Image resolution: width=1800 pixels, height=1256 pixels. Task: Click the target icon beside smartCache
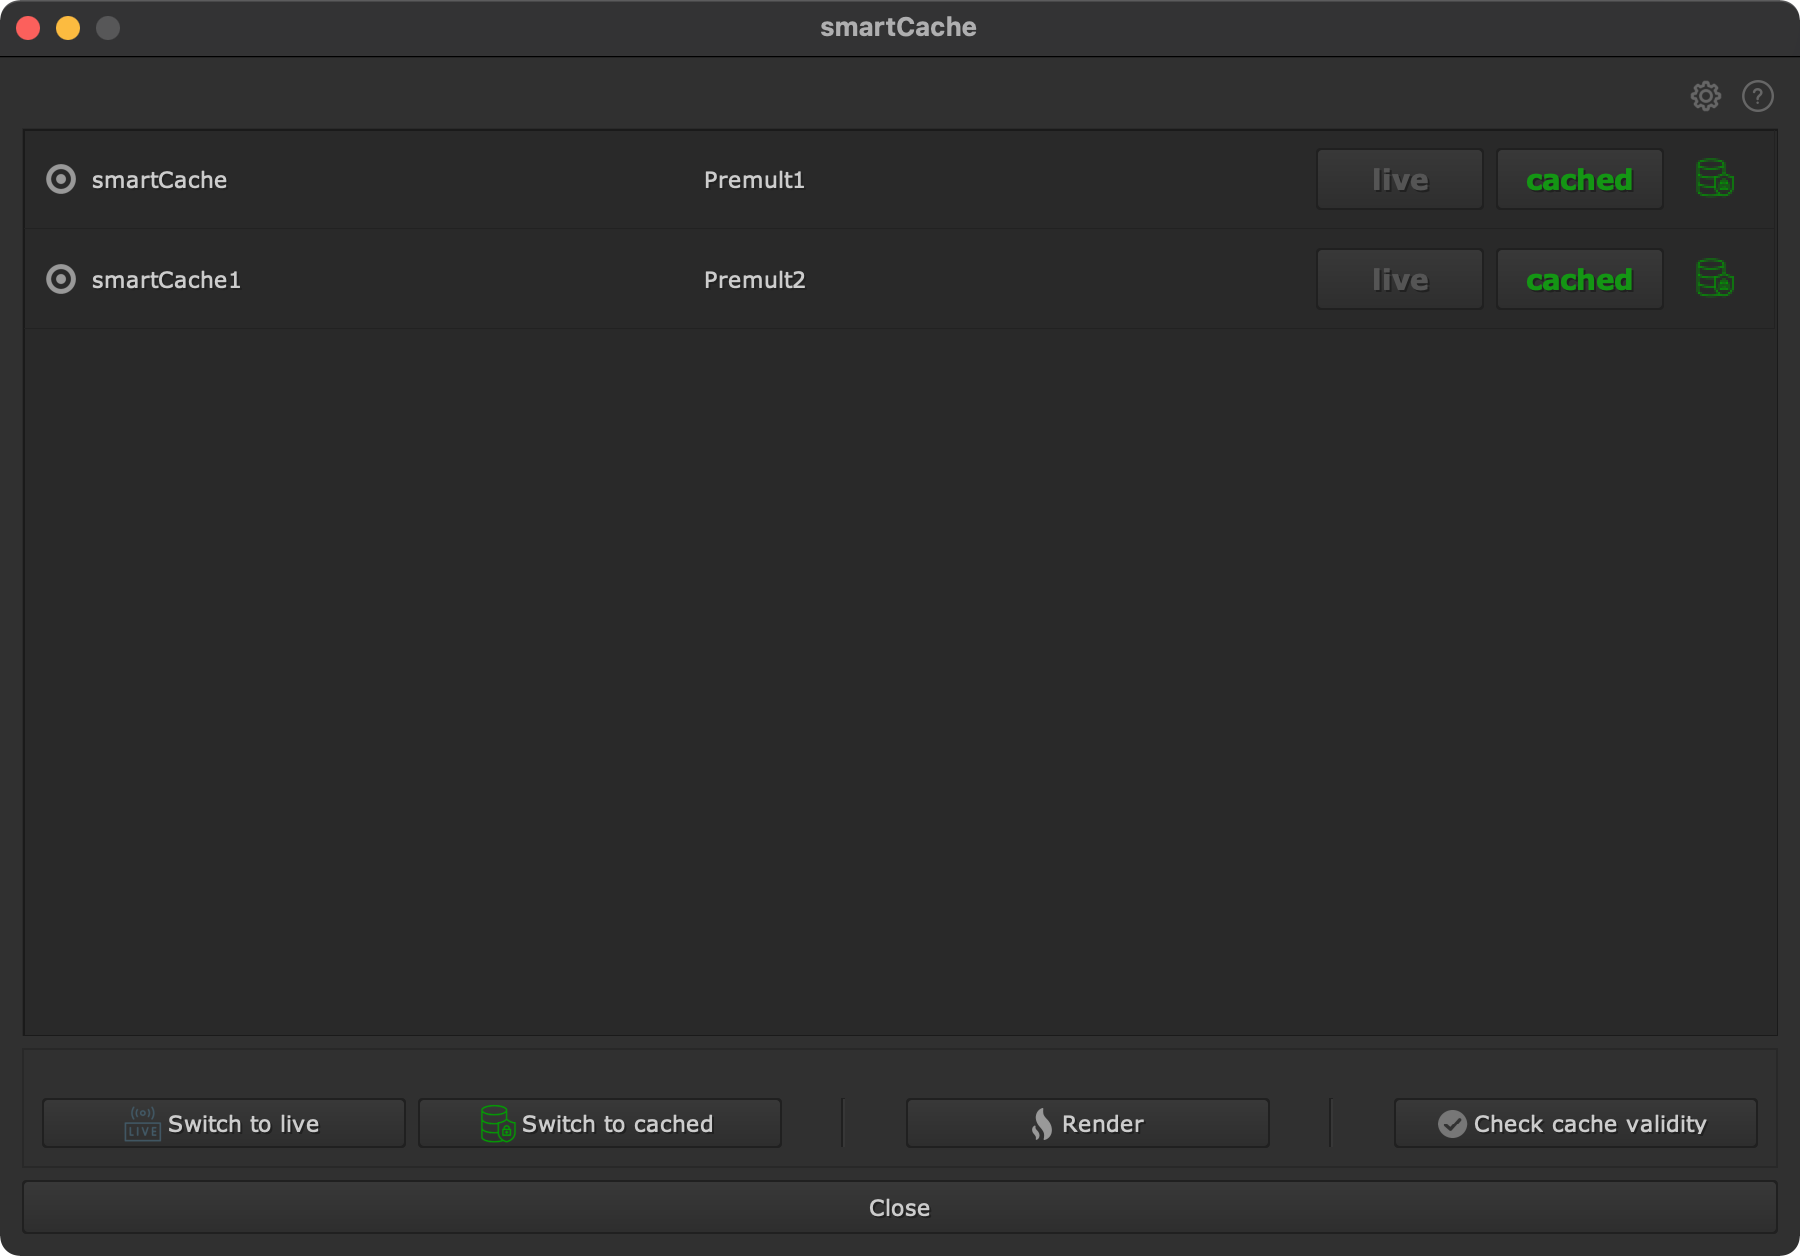click(x=61, y=179)
